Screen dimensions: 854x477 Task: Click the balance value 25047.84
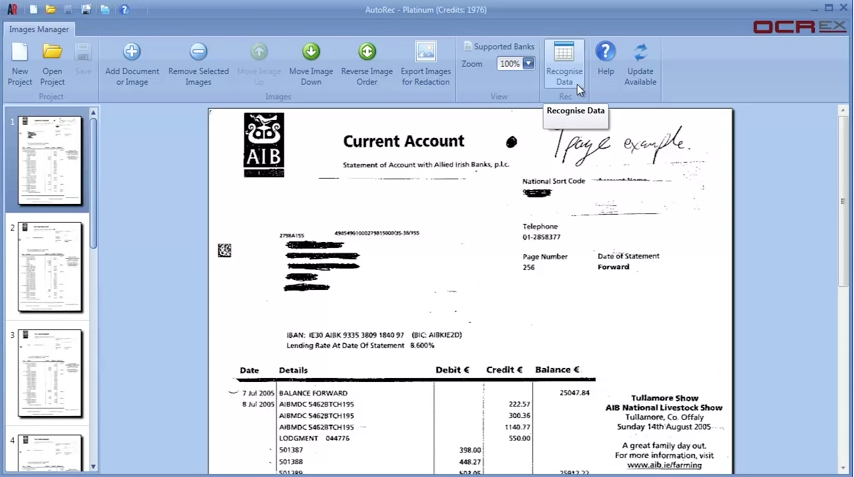pos(575,393)
